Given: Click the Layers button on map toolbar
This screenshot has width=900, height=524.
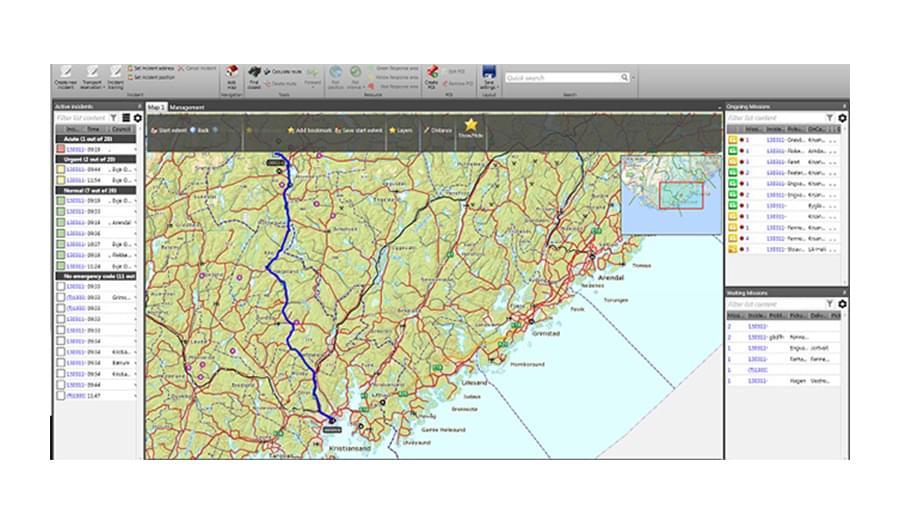Looking at the screenshot, I should coord(401,130).
